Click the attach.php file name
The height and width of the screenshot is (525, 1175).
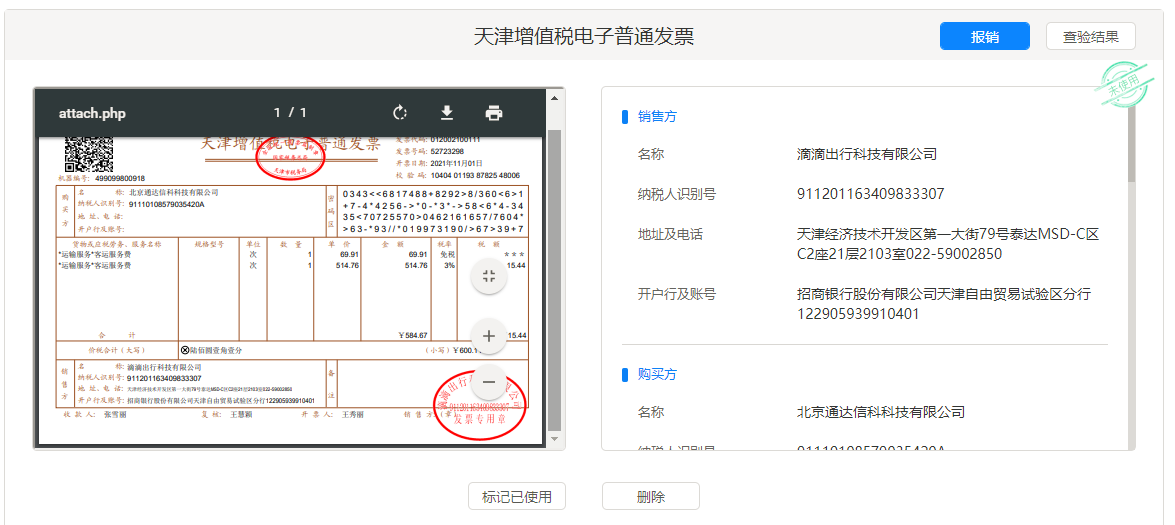click(x=92, y=113)
